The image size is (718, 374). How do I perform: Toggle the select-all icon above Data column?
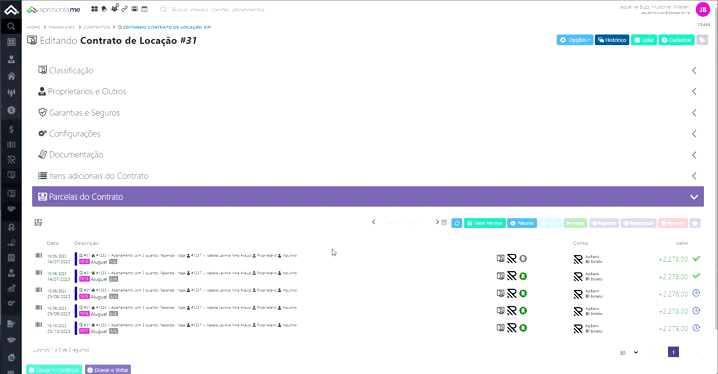coord(38,222)
